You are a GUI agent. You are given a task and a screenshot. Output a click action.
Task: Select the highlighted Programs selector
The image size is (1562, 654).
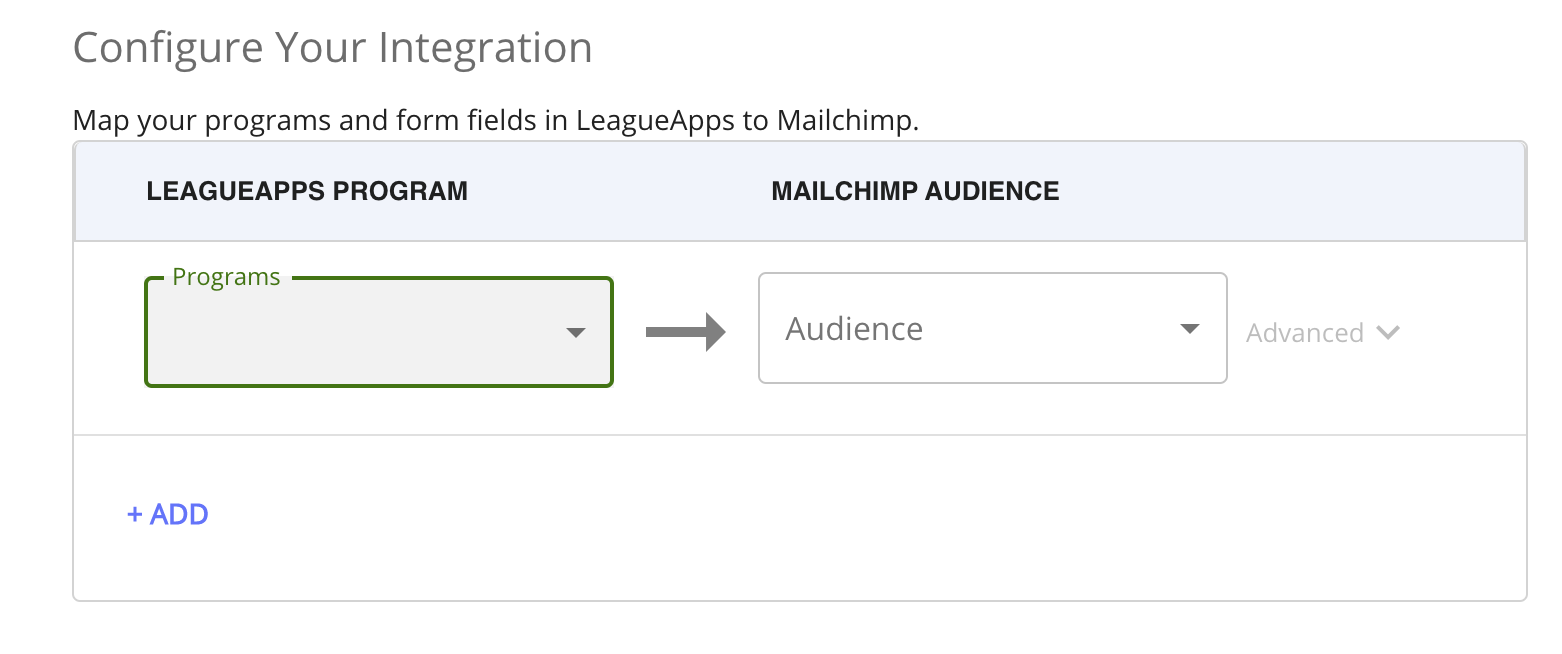(378, 332)
